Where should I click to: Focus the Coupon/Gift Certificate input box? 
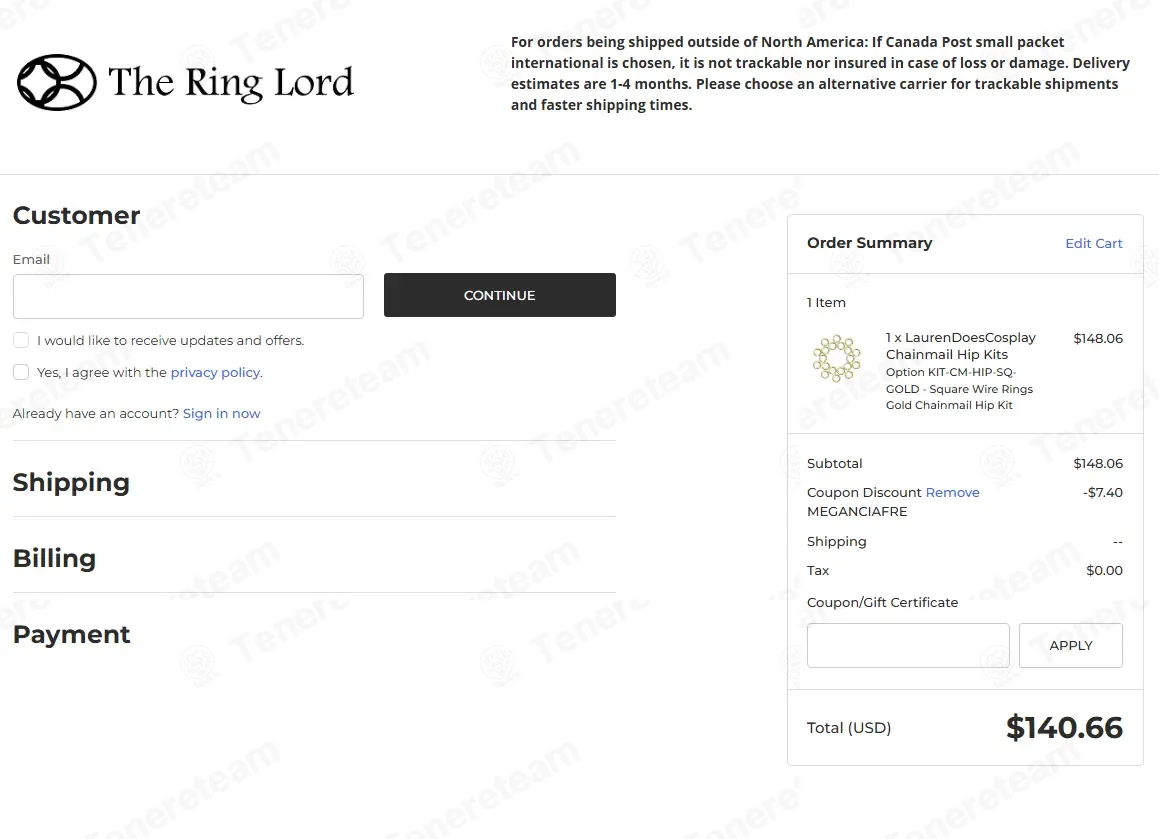(x=907, y=645)
